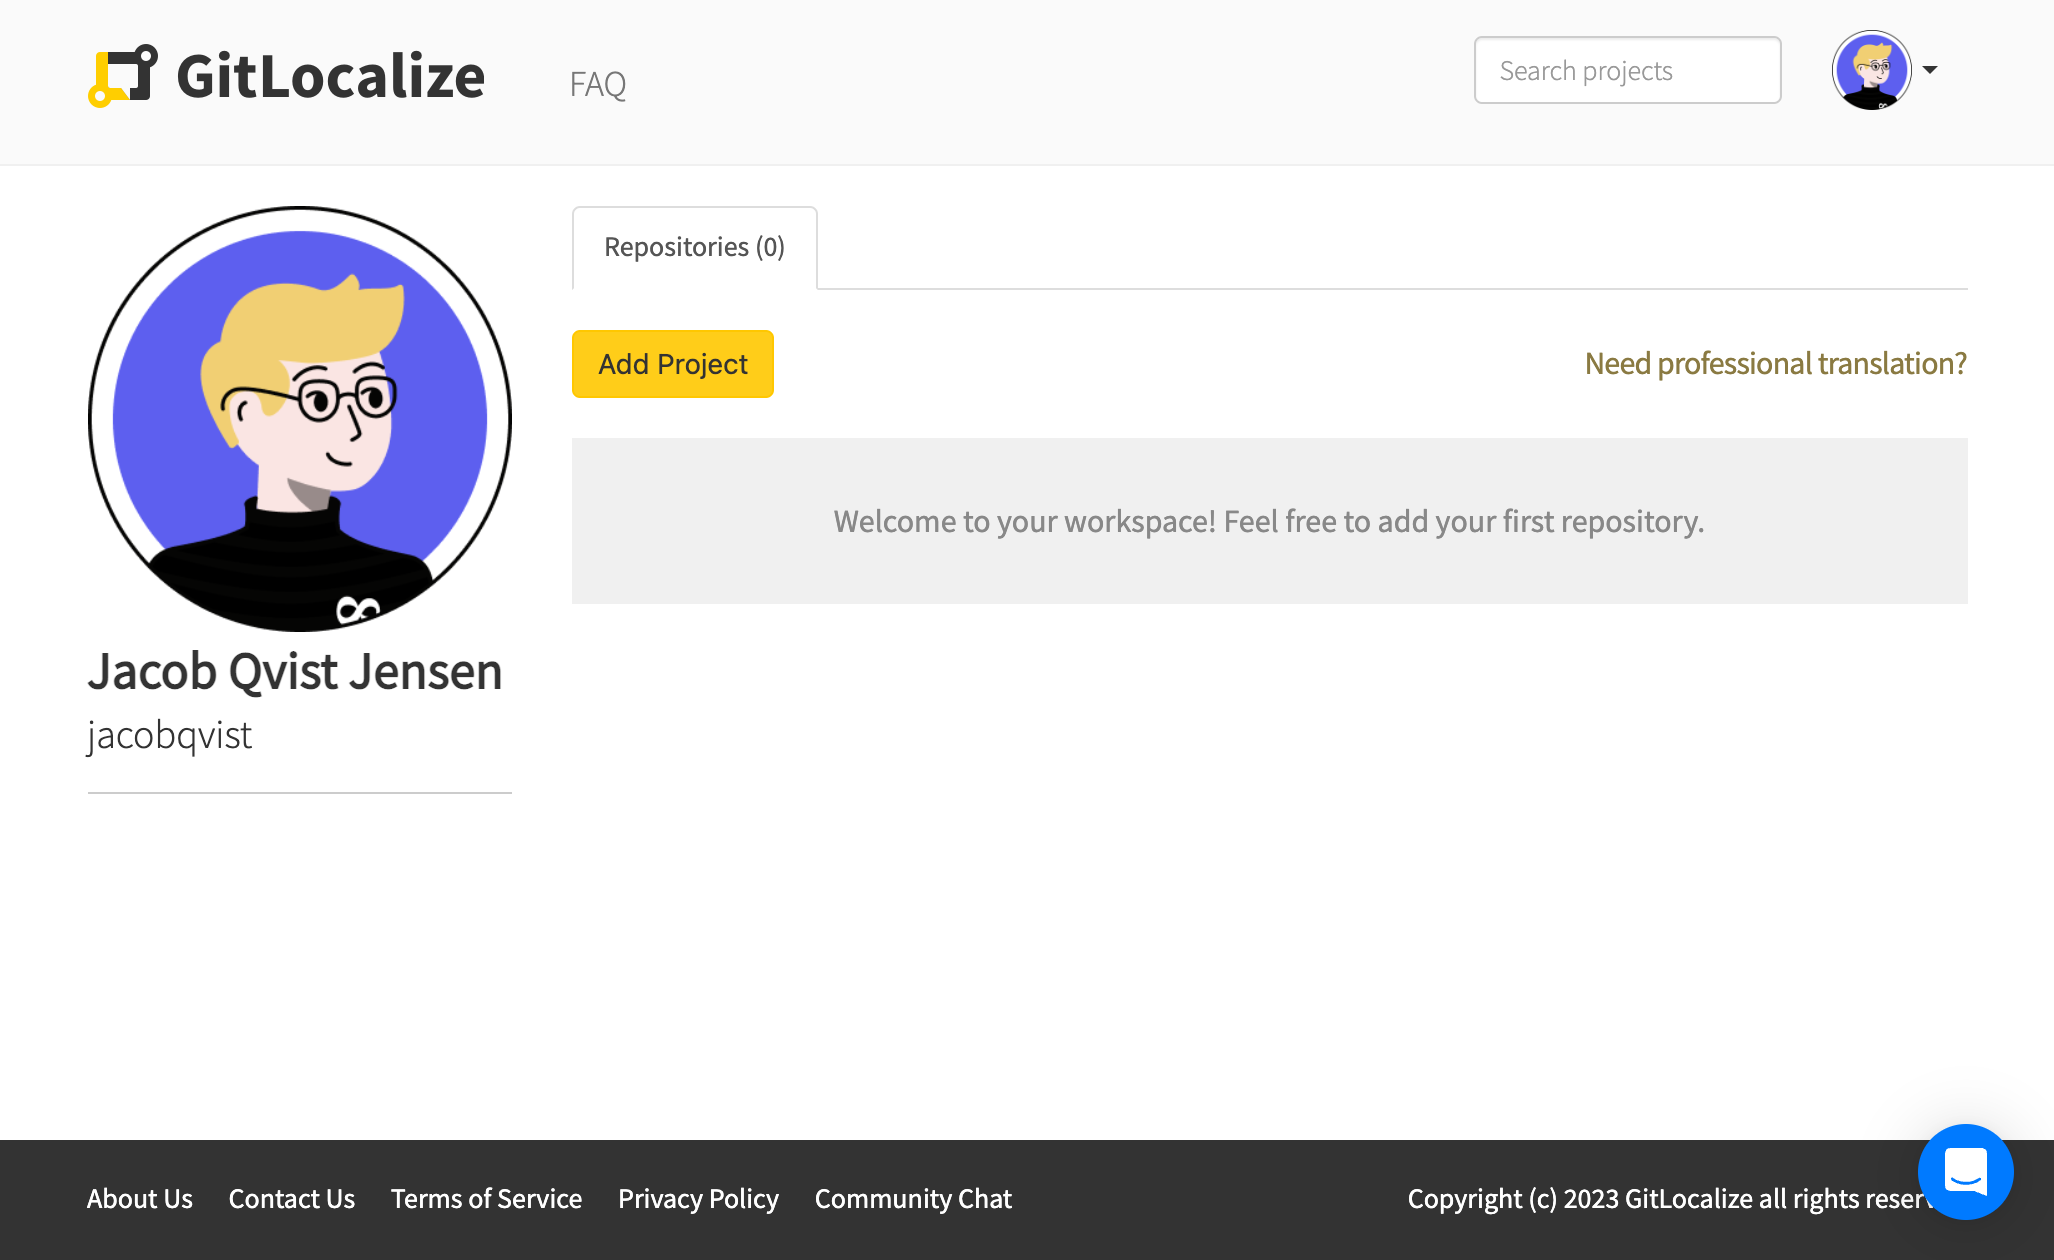Click the Need professional translation link

pyautogui.click(x=1775, y=362)
